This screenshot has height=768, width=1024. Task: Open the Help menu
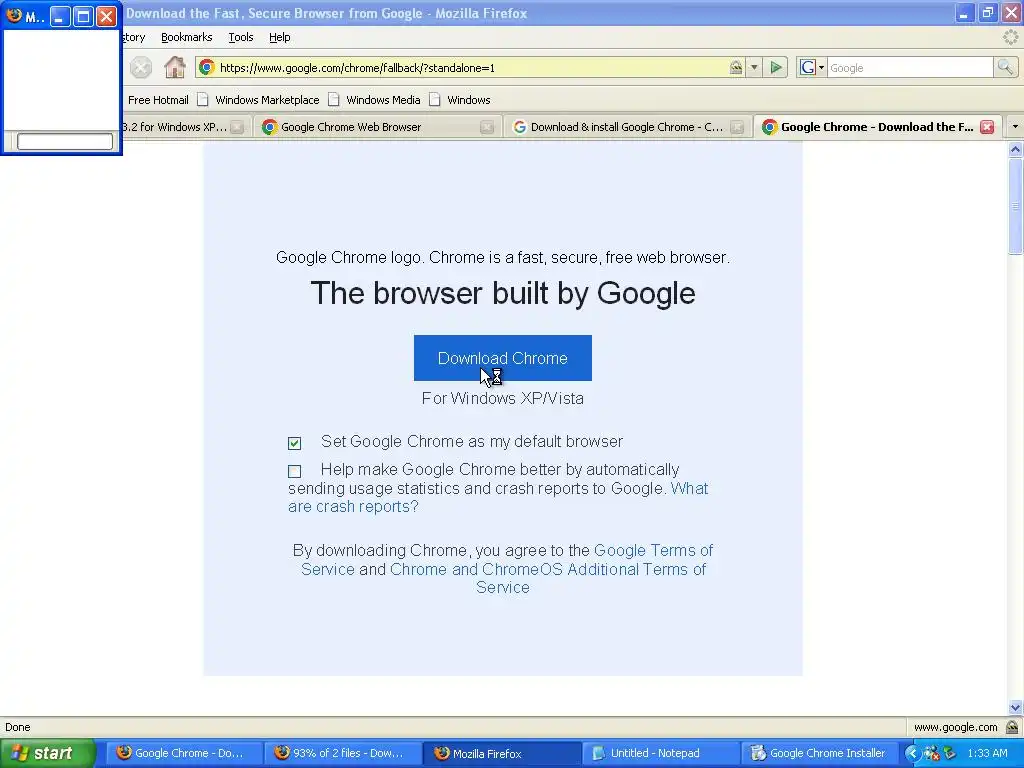pos(280,37)
